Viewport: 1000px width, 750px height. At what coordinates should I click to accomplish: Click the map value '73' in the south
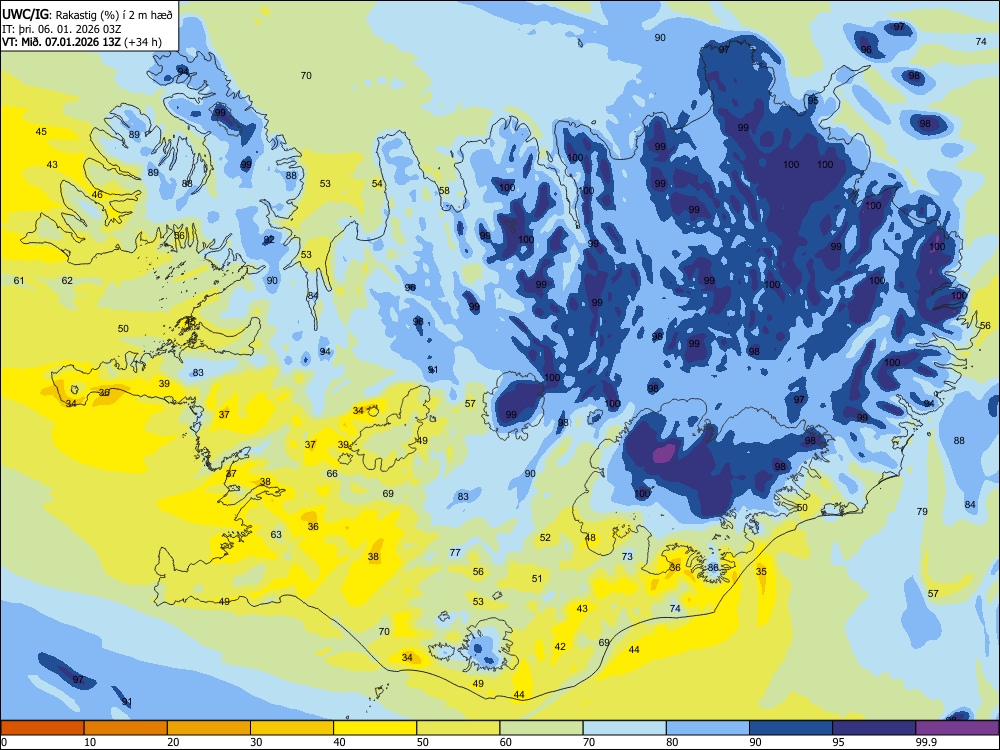(628, 556)
